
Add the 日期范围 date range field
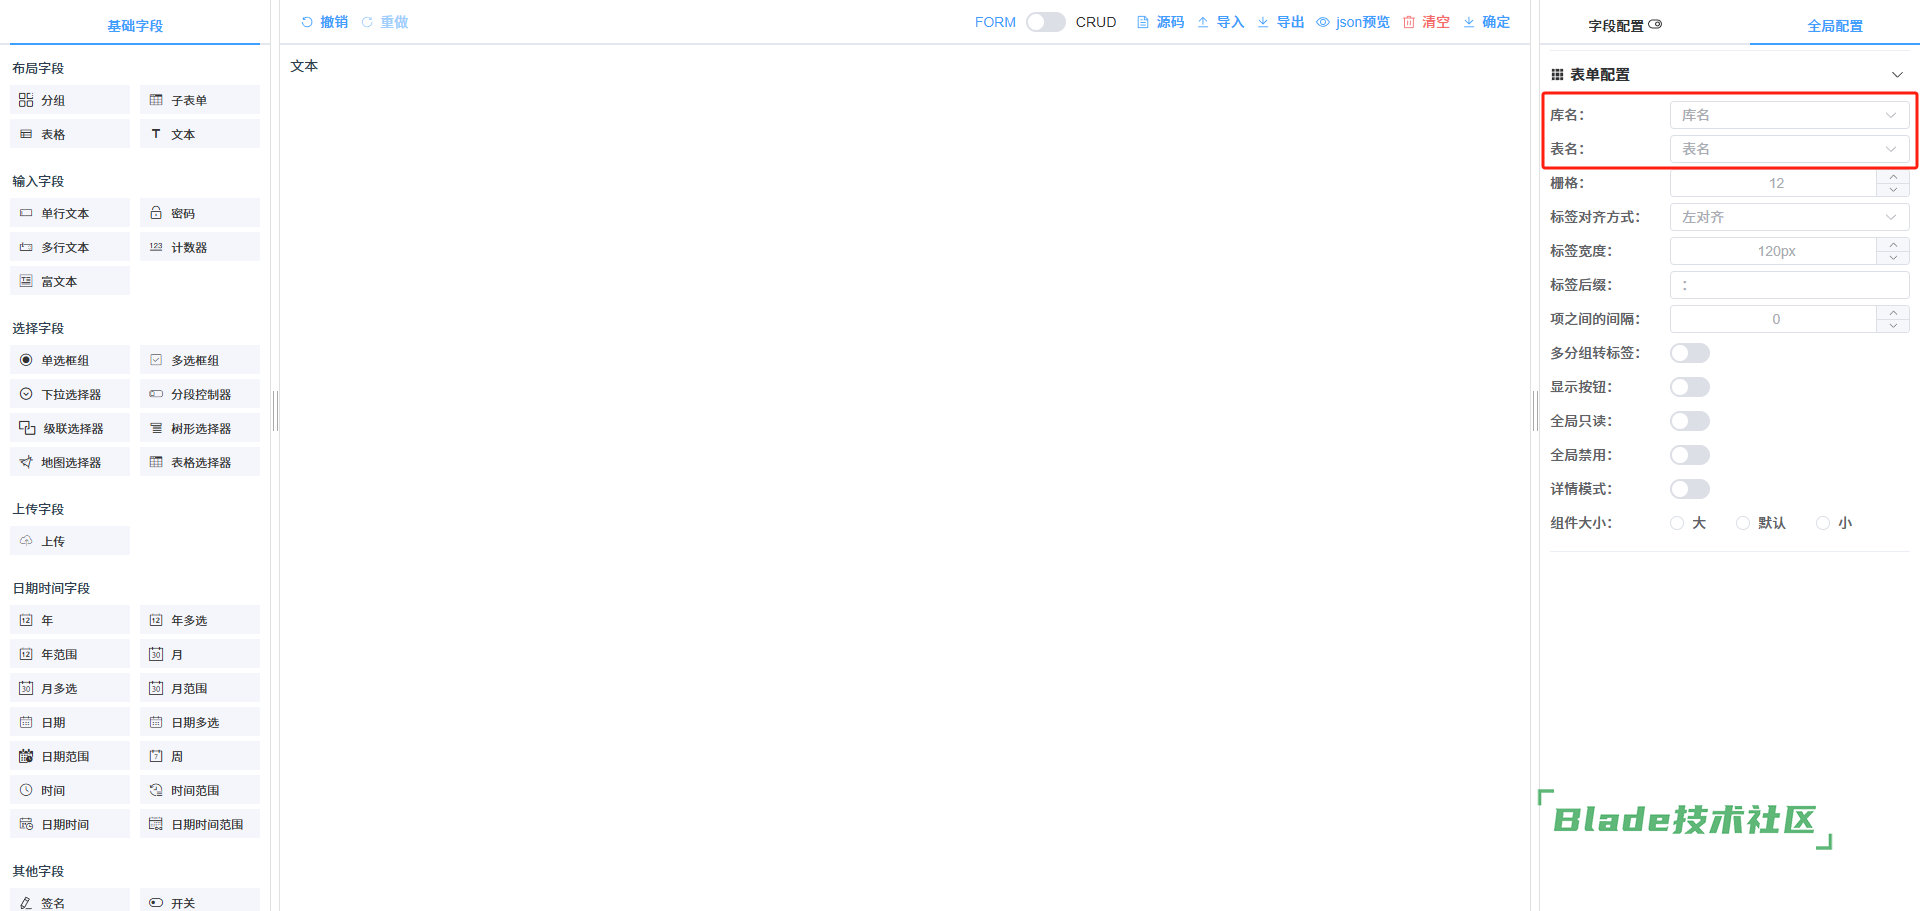70,756
